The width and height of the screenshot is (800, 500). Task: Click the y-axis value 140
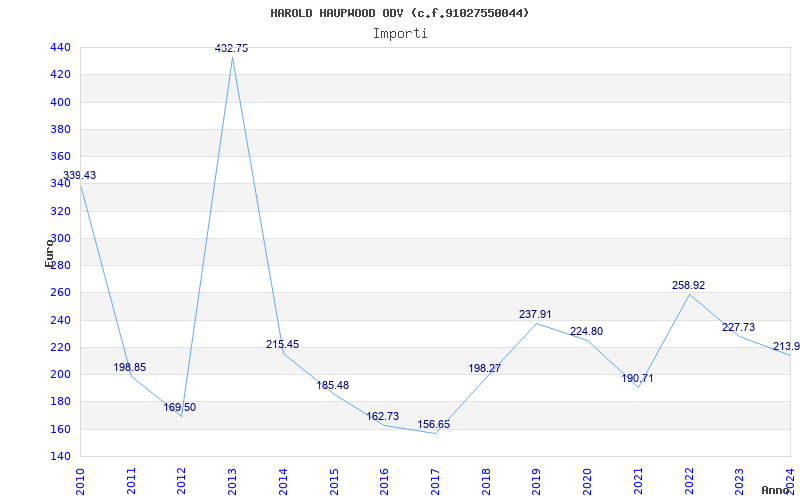60,456
